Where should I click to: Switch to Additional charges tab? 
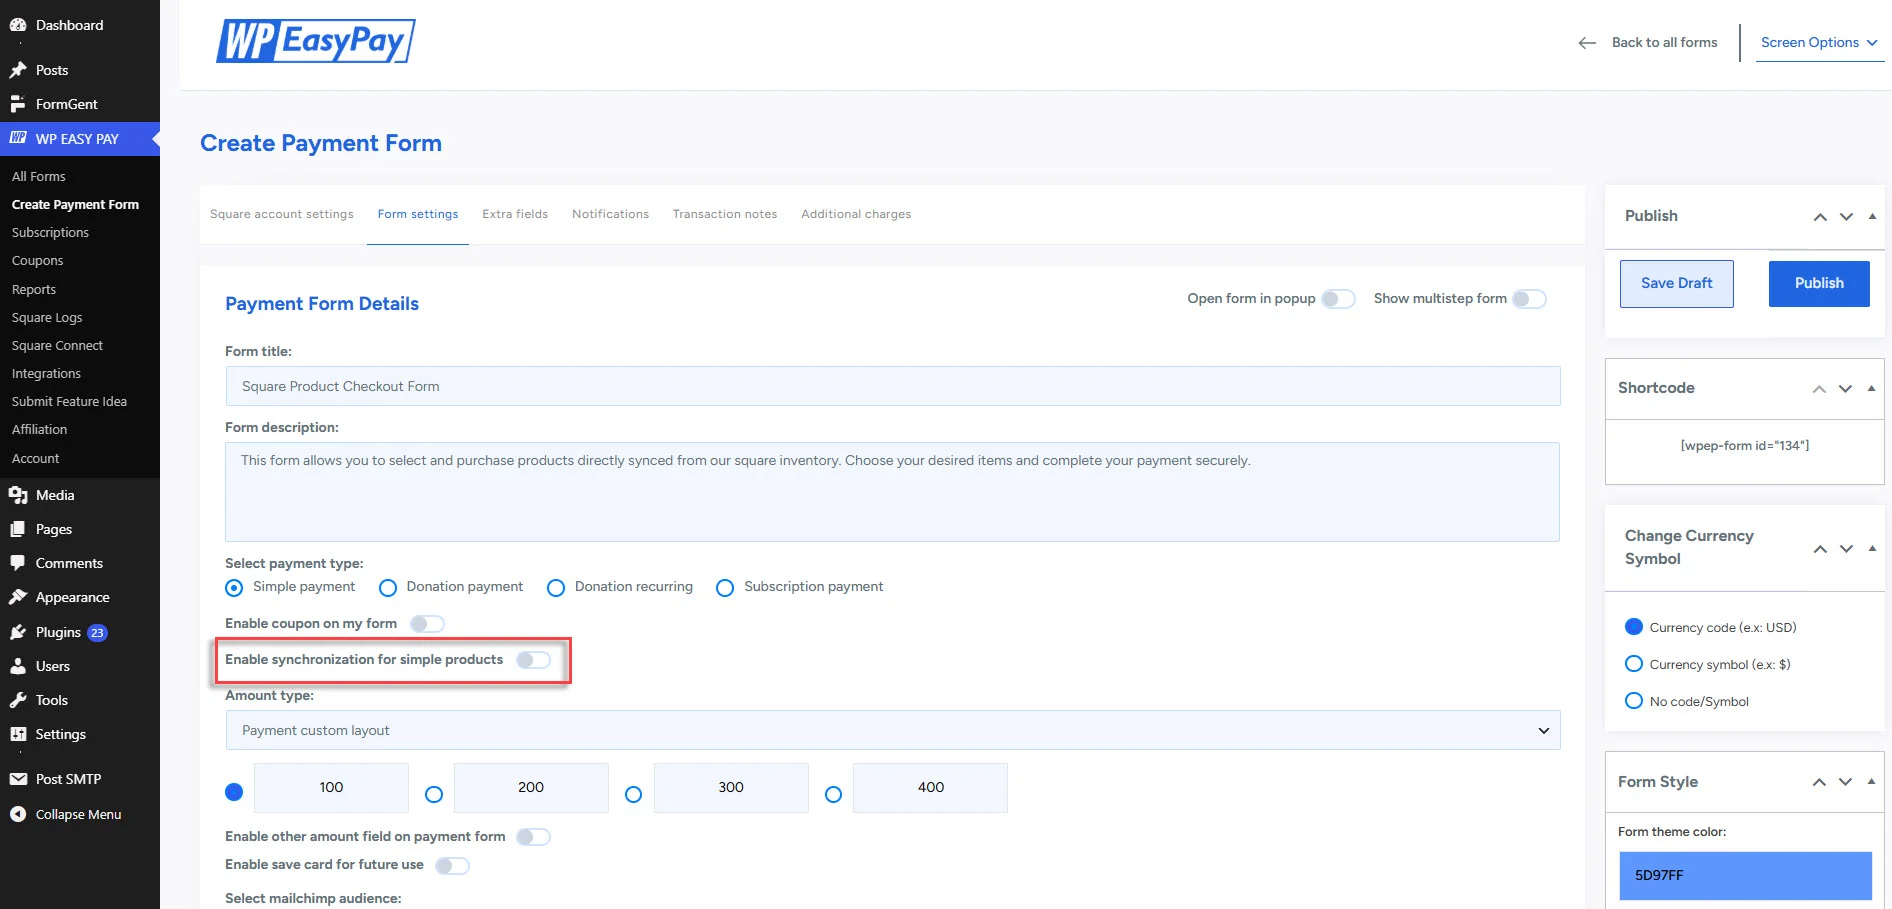pyautogui.click(x=856, y=214)
